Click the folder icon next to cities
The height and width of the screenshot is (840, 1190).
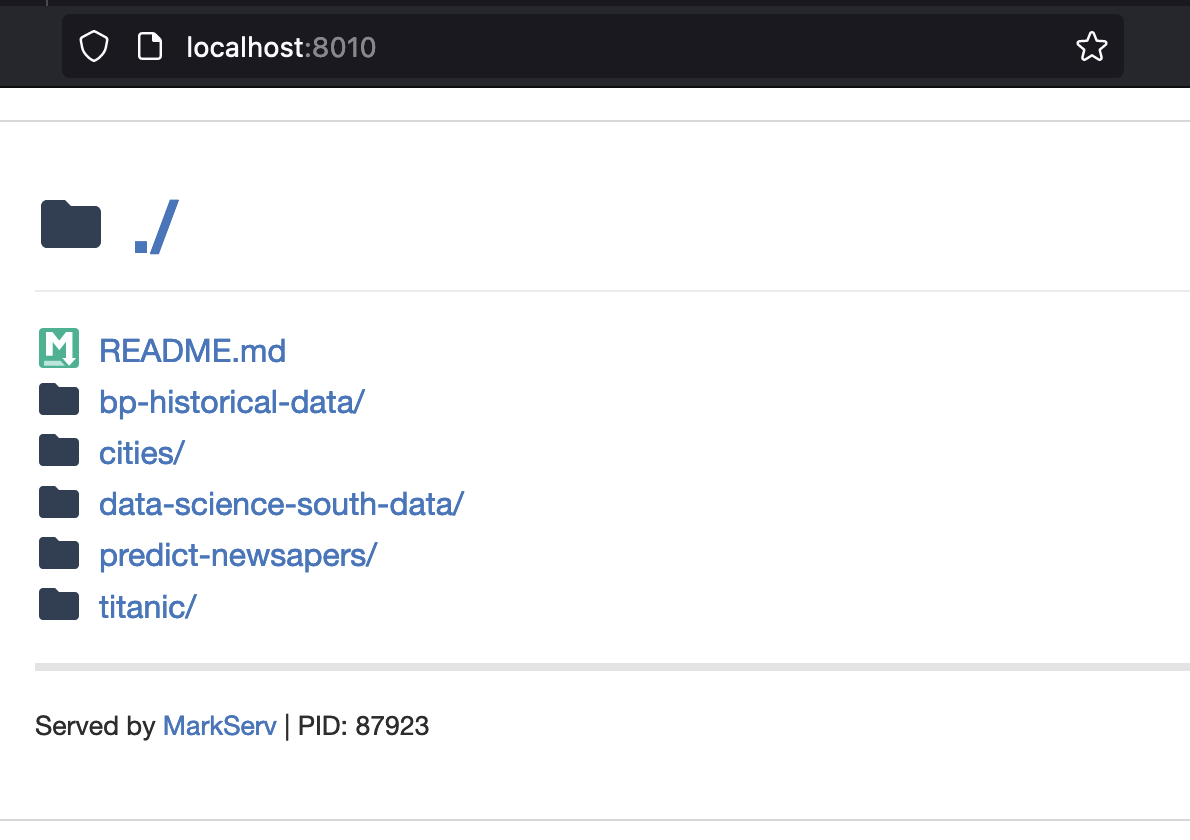pos(59,451)
